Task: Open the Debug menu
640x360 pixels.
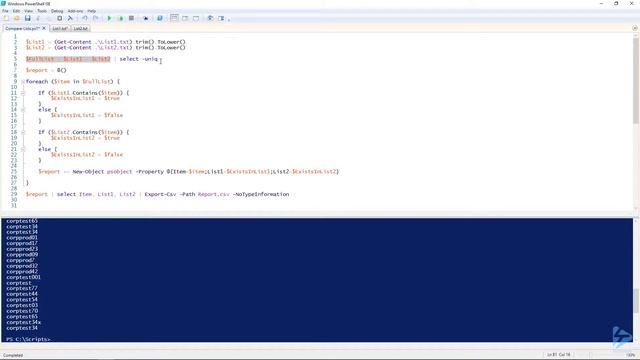Action: point(57,11)
